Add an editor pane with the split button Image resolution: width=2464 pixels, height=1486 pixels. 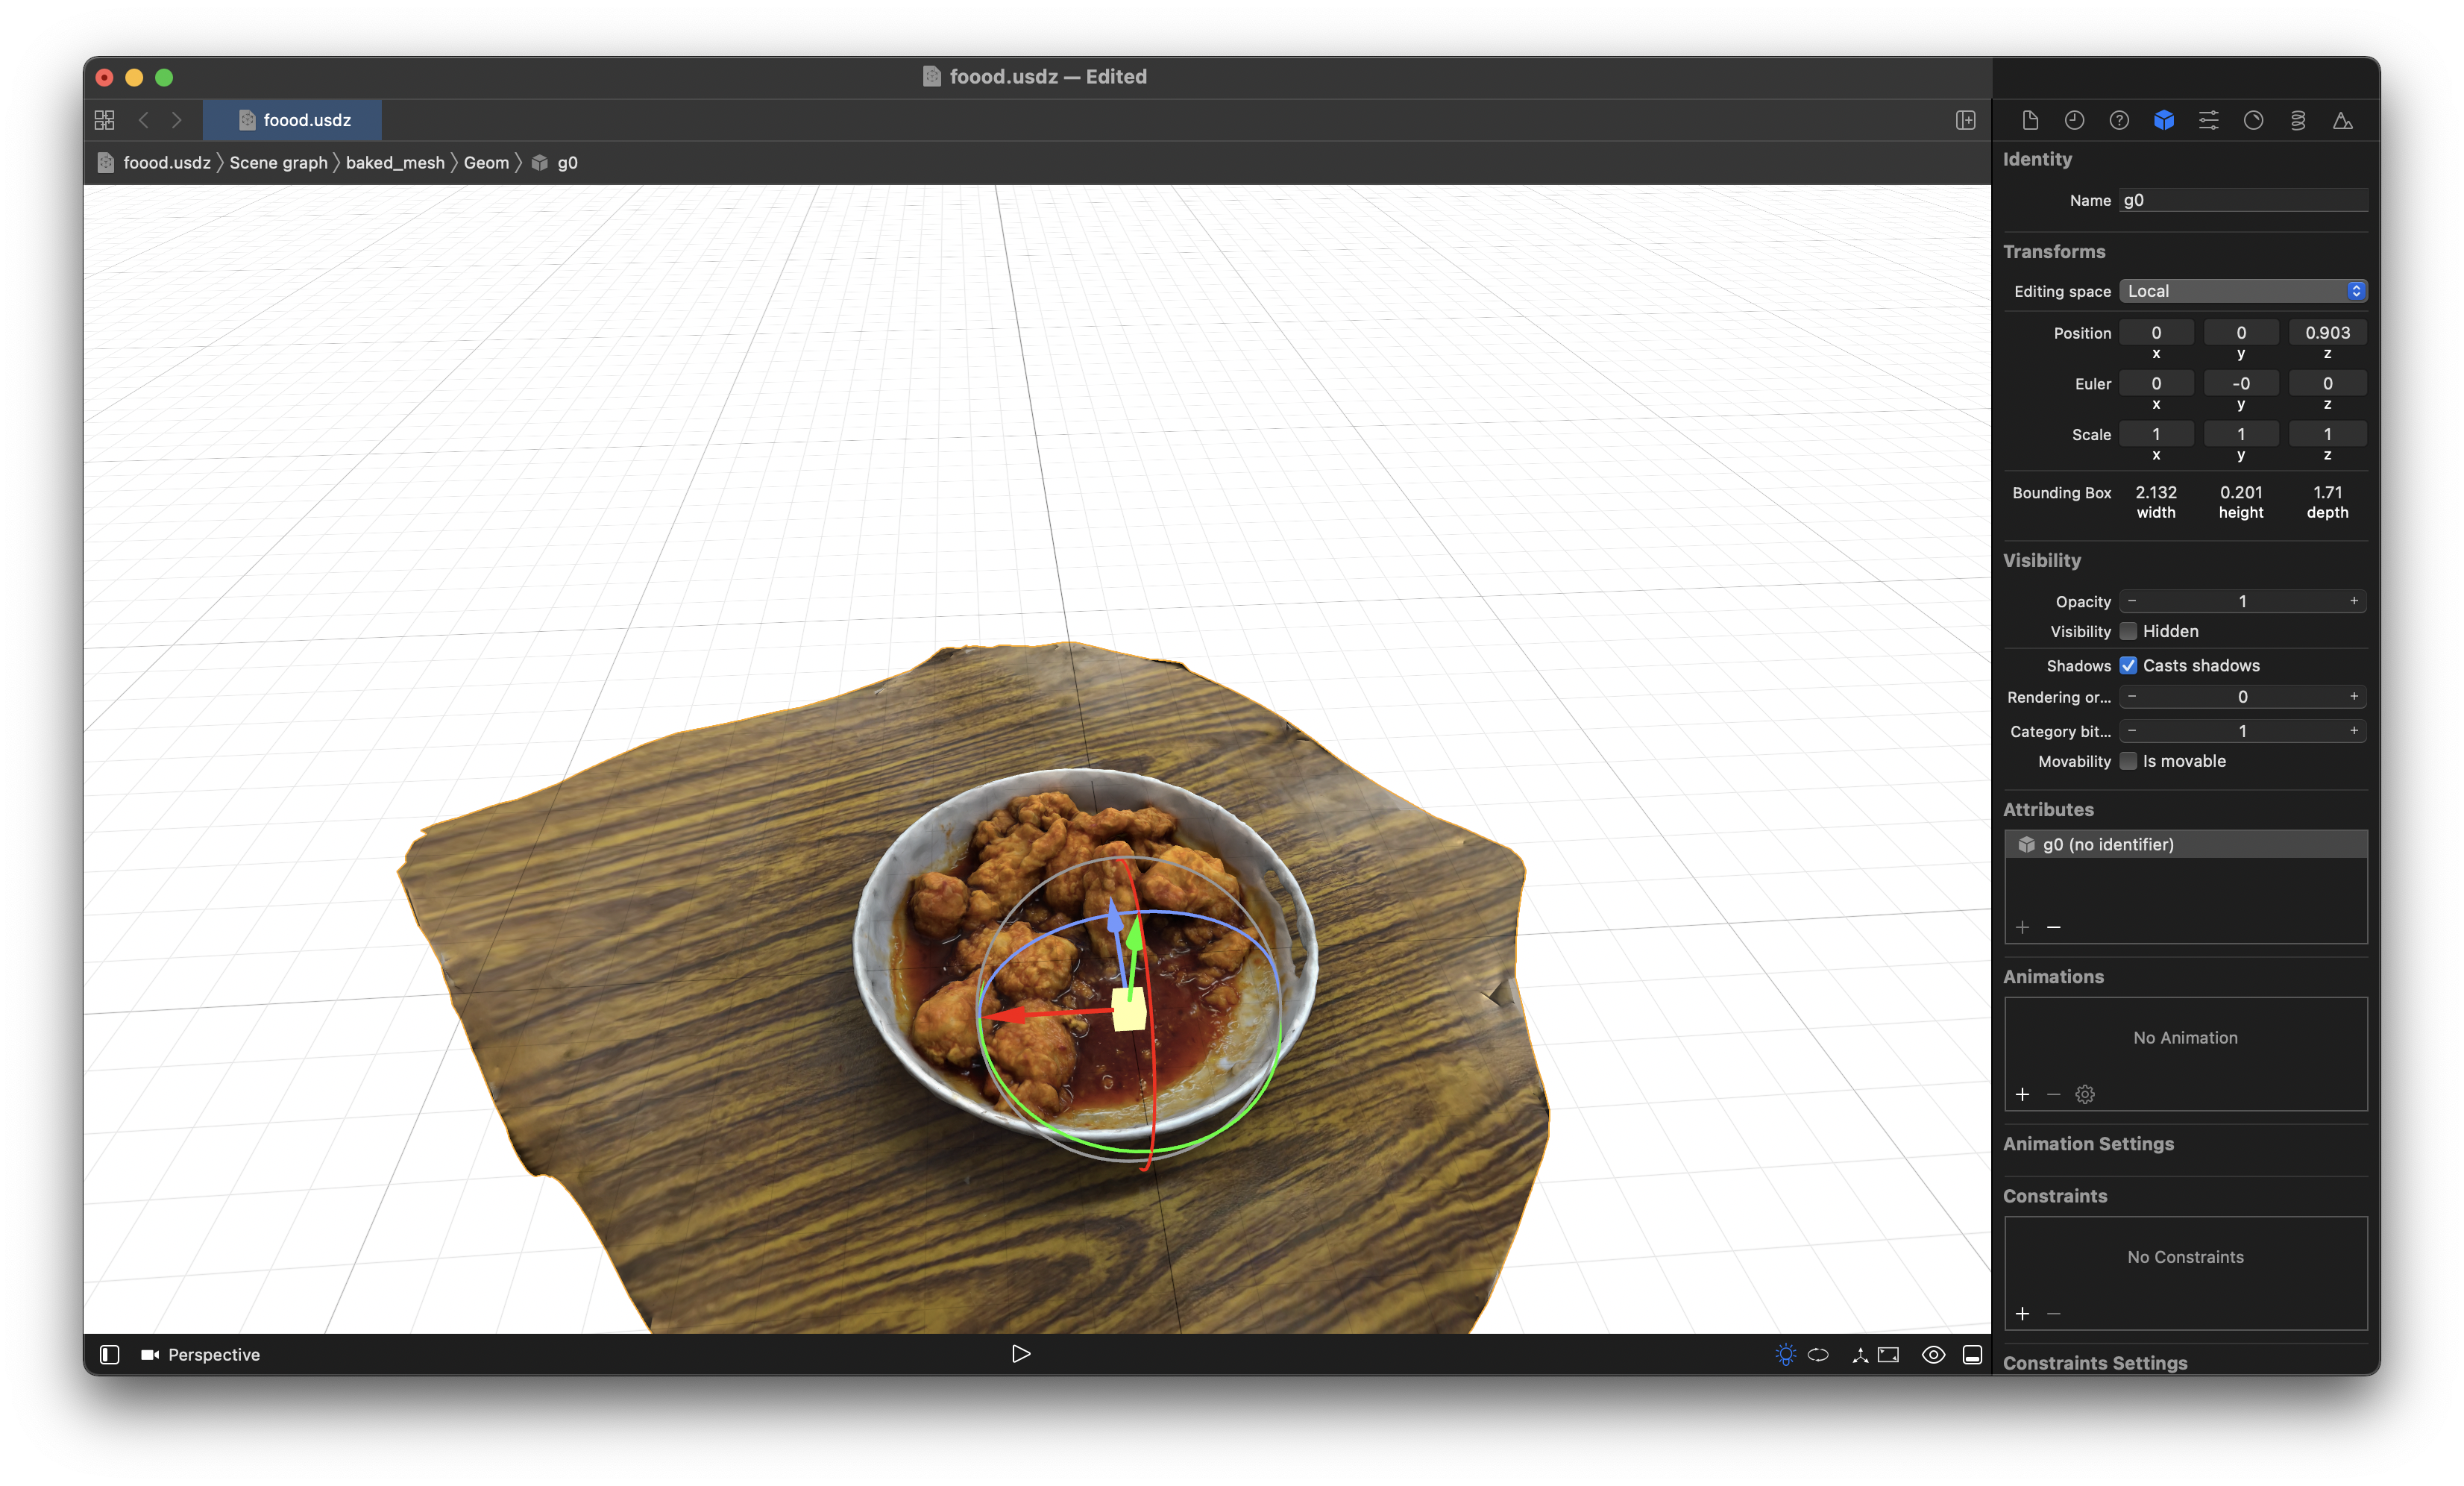pos(1965,120)
